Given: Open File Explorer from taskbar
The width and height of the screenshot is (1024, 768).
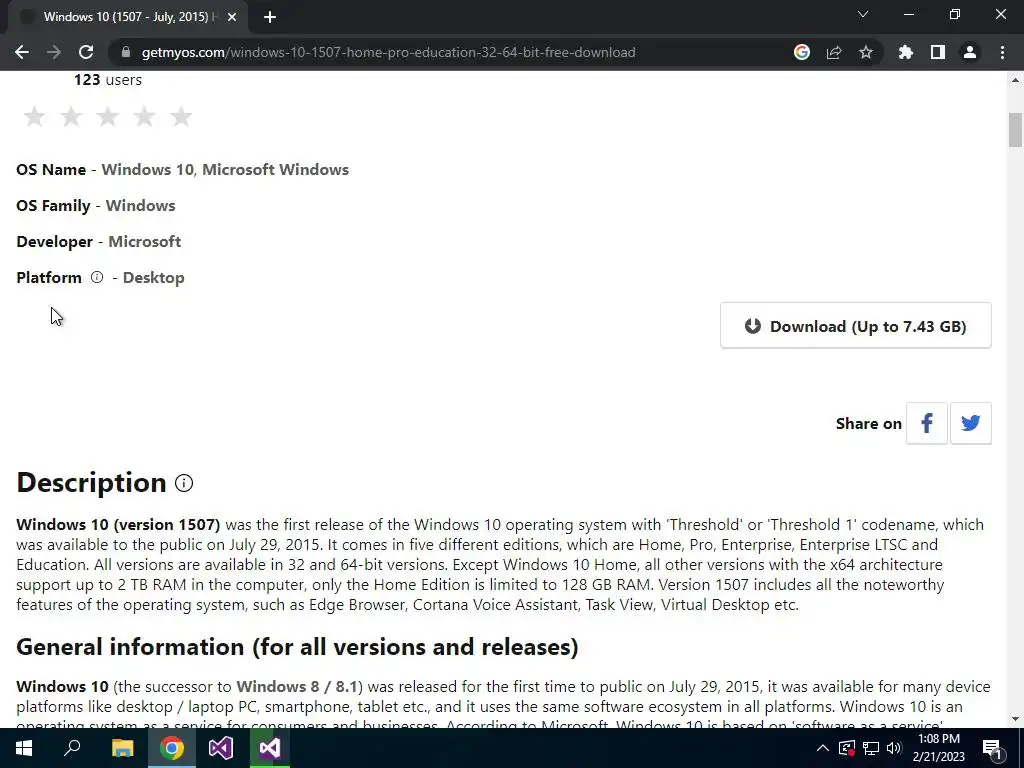Looking at the screenshot, I should click(122, 748).
